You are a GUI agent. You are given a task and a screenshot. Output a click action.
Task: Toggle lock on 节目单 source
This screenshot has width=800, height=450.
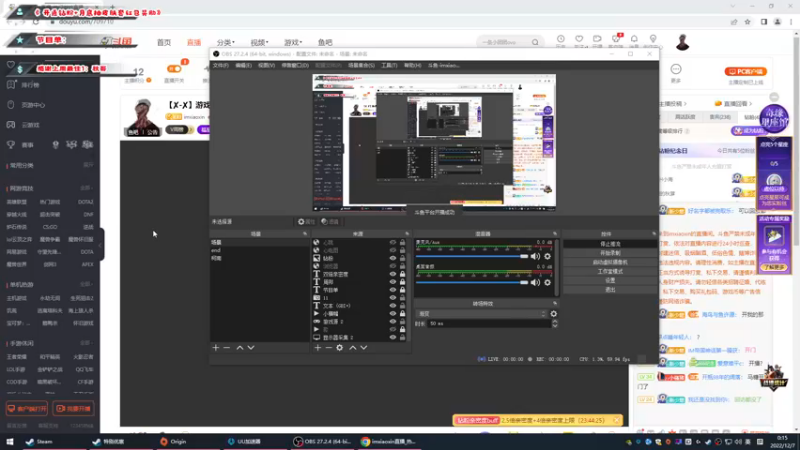403,290
